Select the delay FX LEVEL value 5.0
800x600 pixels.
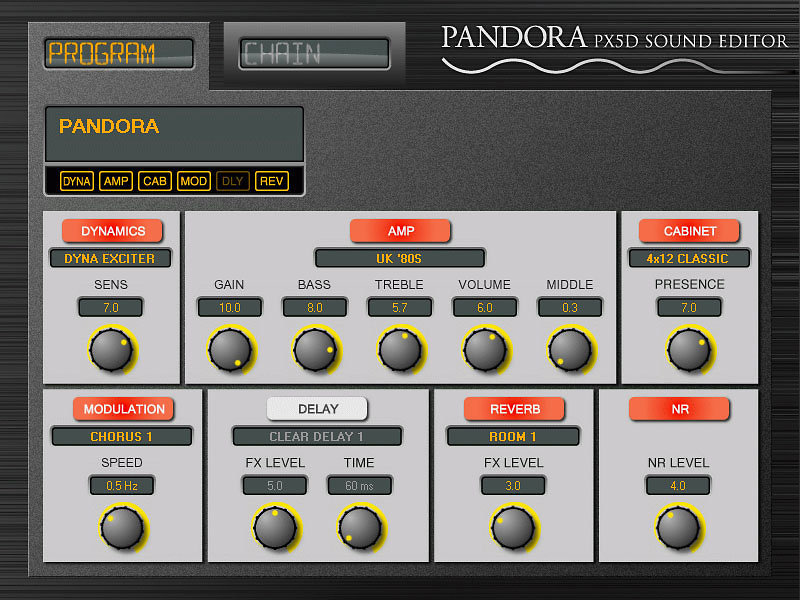(x=275, y=486)
